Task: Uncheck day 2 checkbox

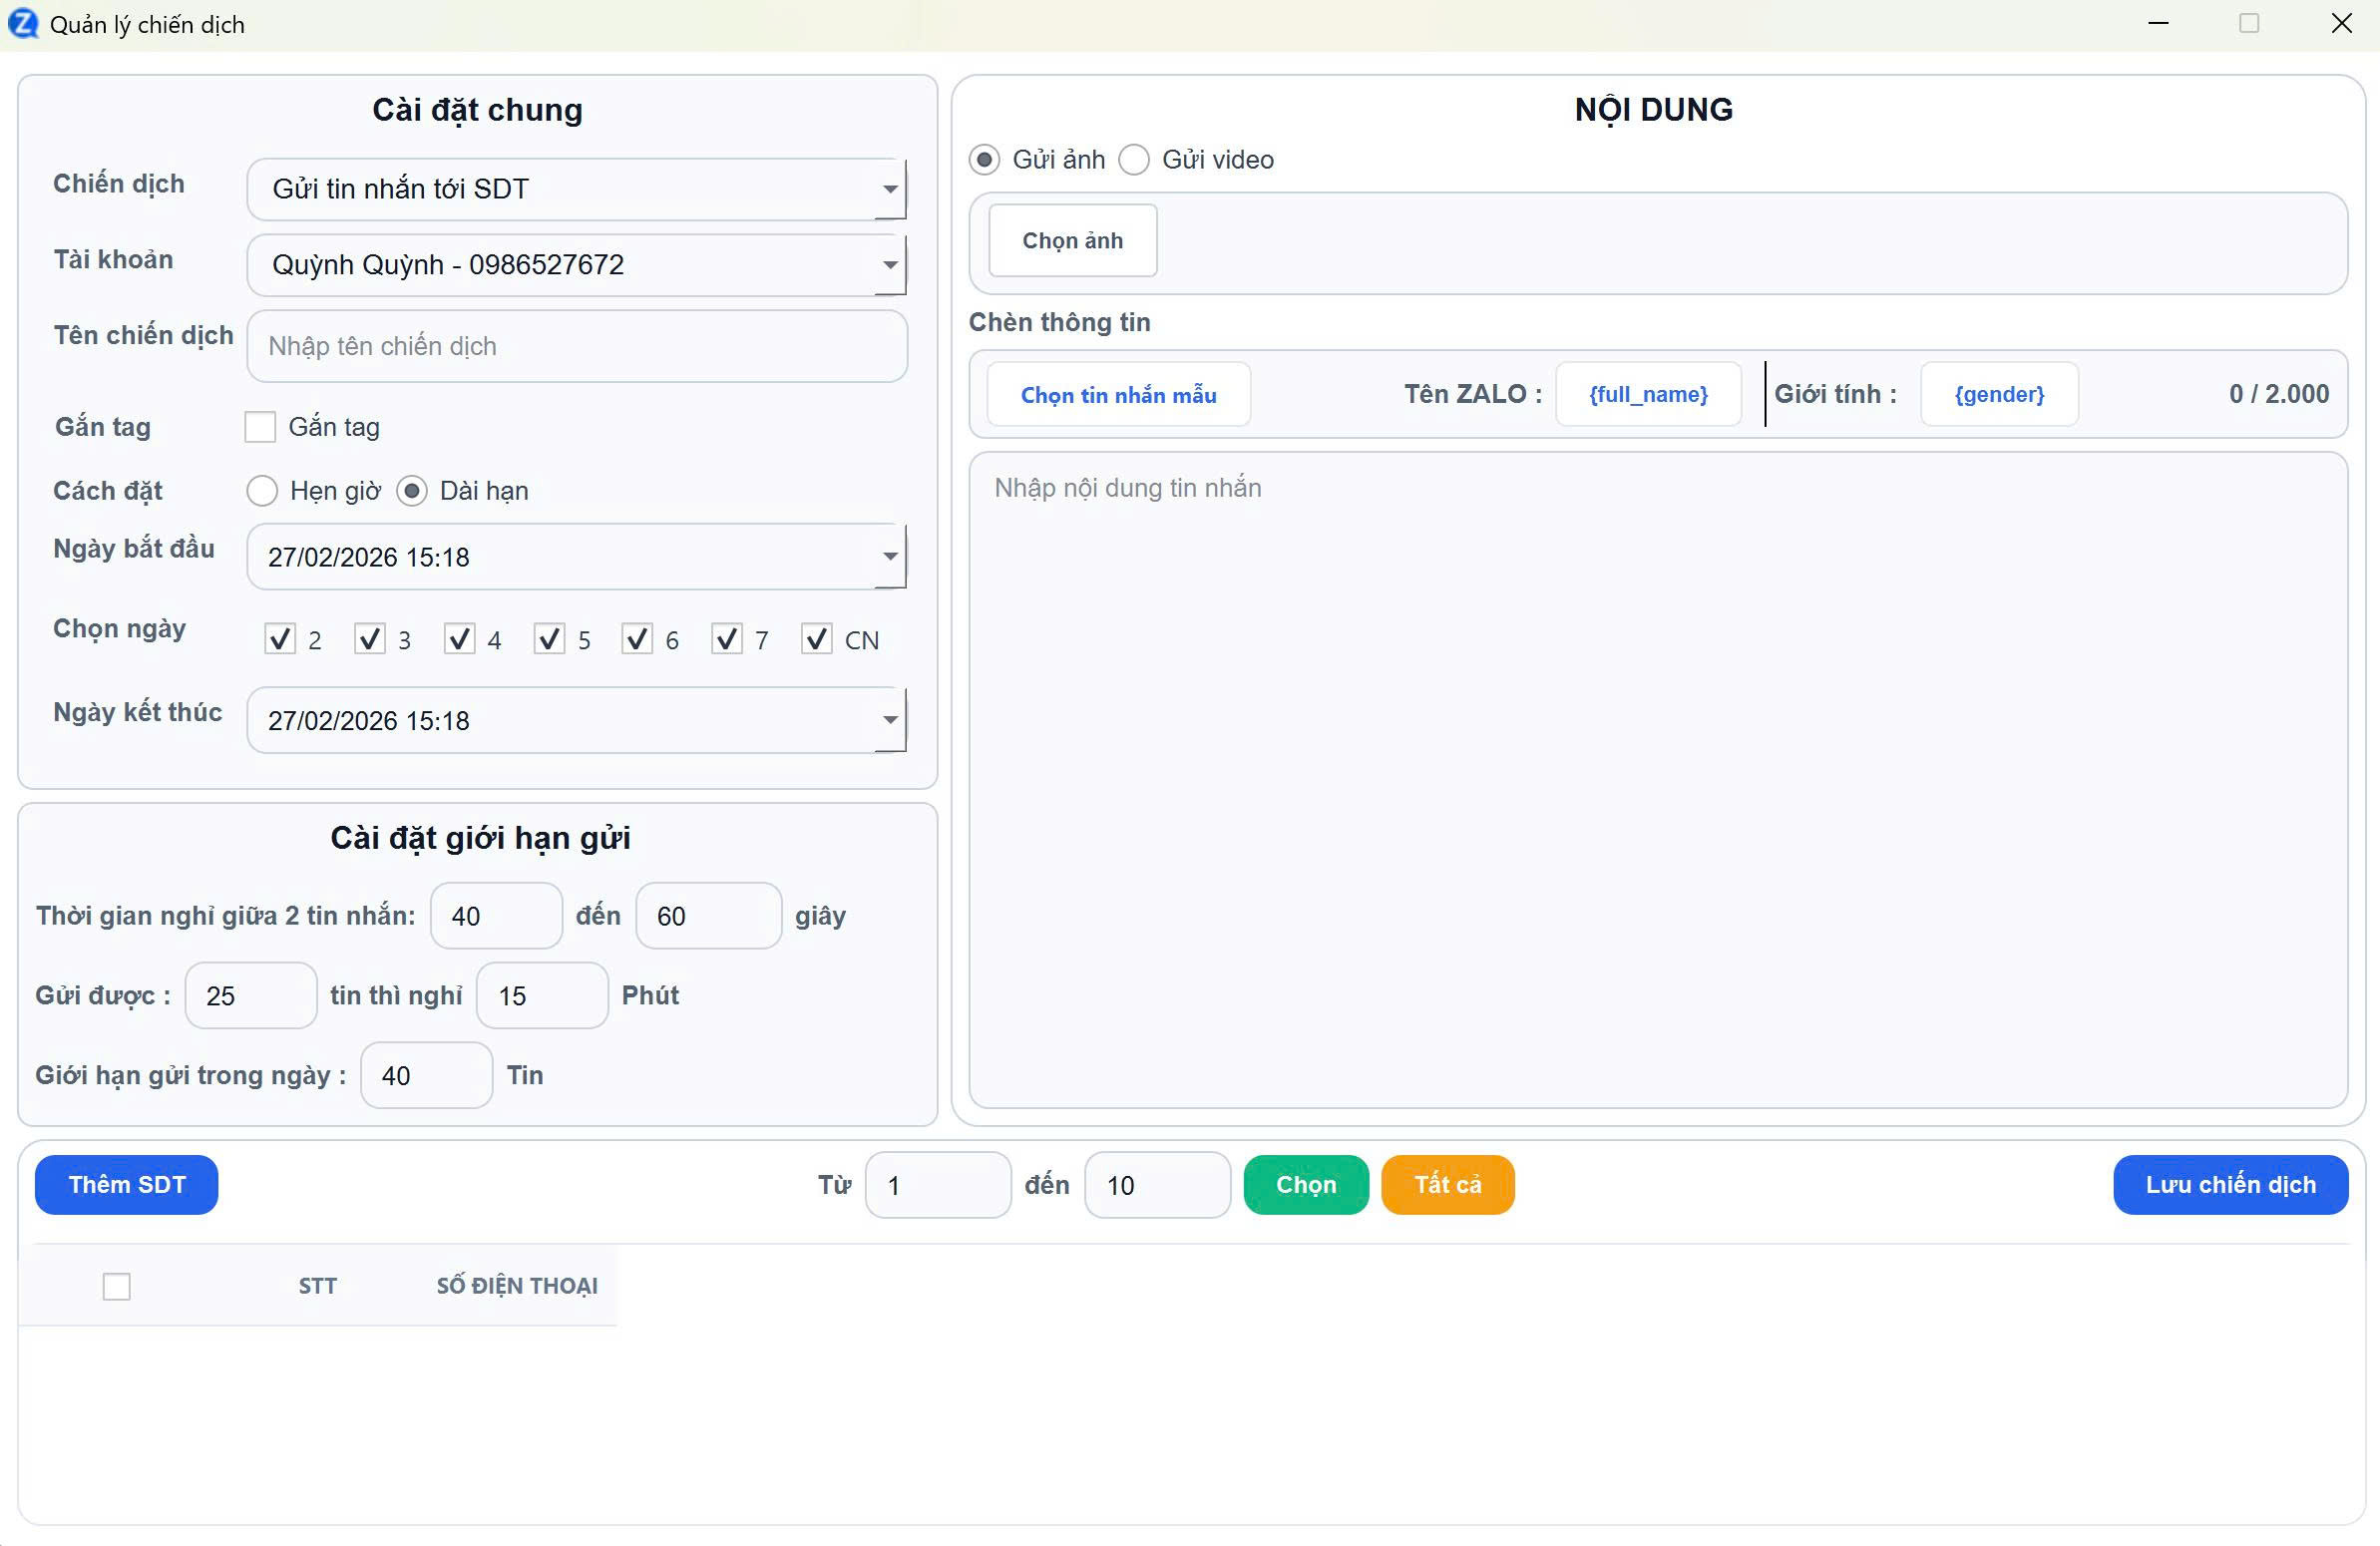Action: (x=280, y=639)
